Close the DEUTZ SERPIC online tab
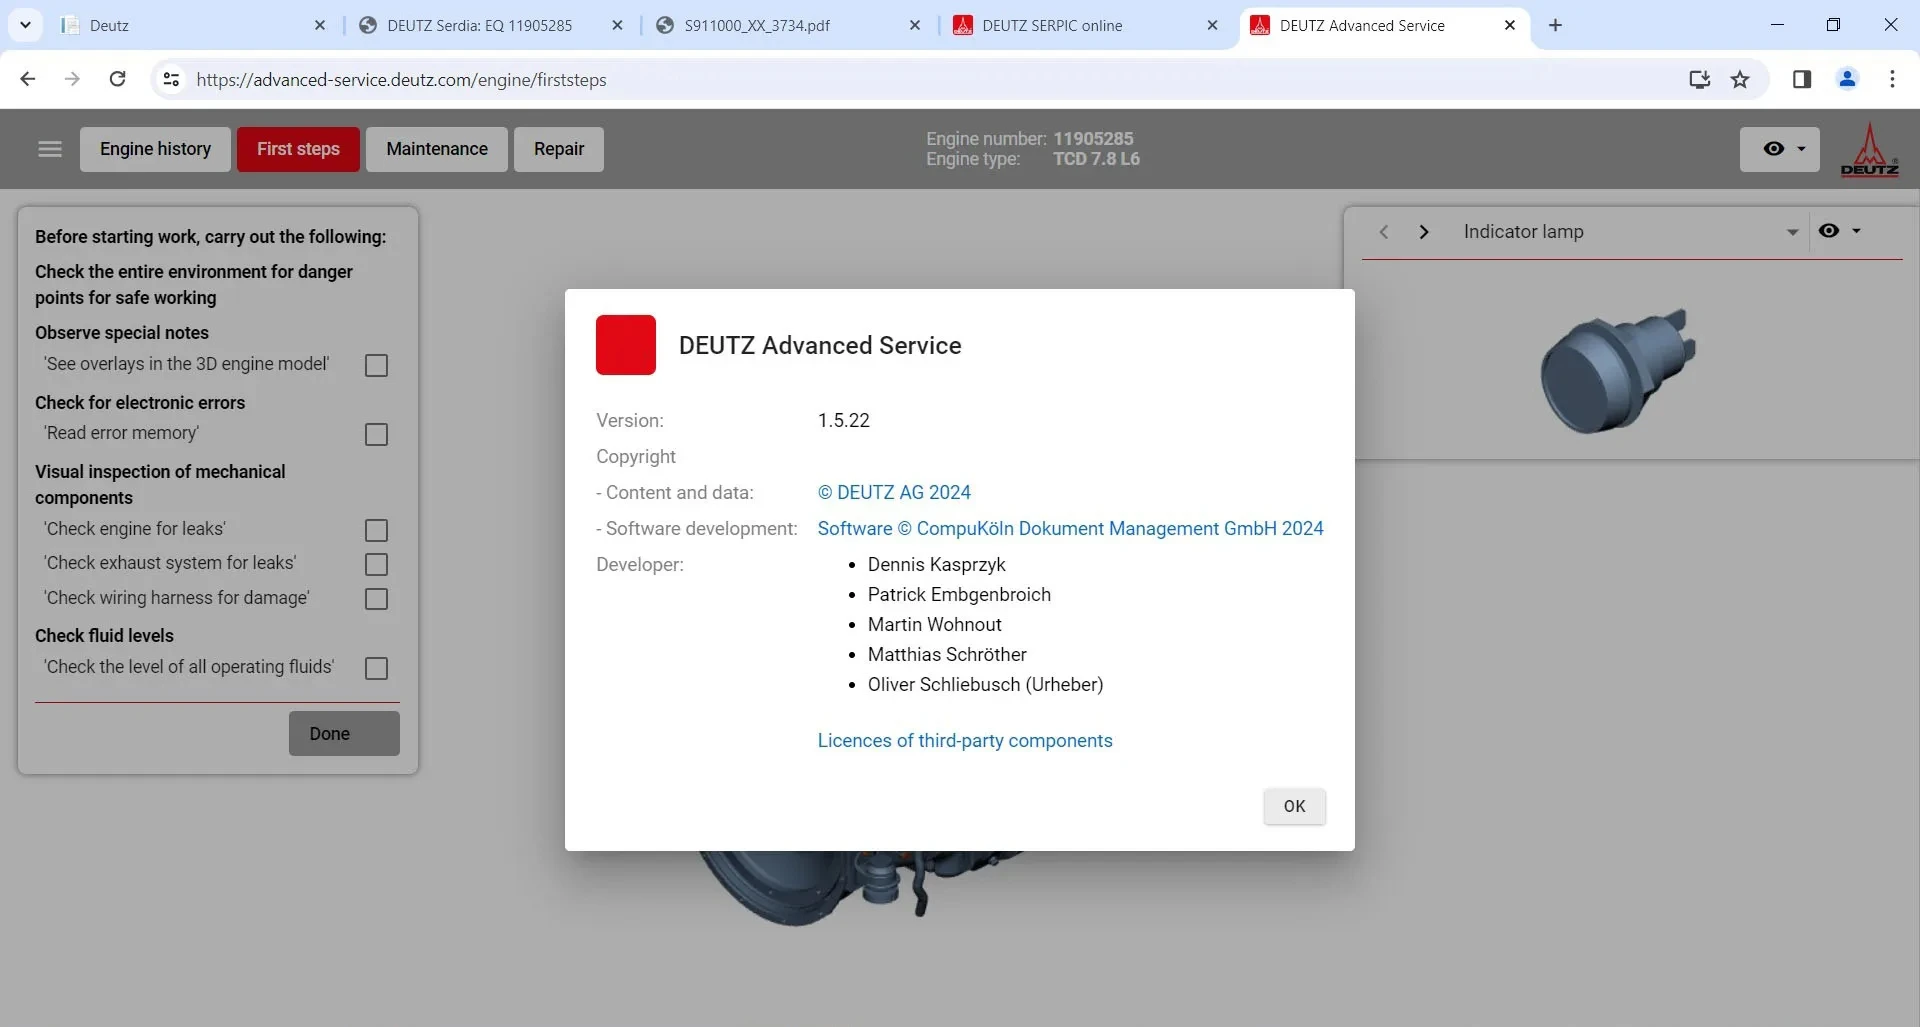The width and height of the screenshot is (1920, 1027). [x=1212, y=25]
